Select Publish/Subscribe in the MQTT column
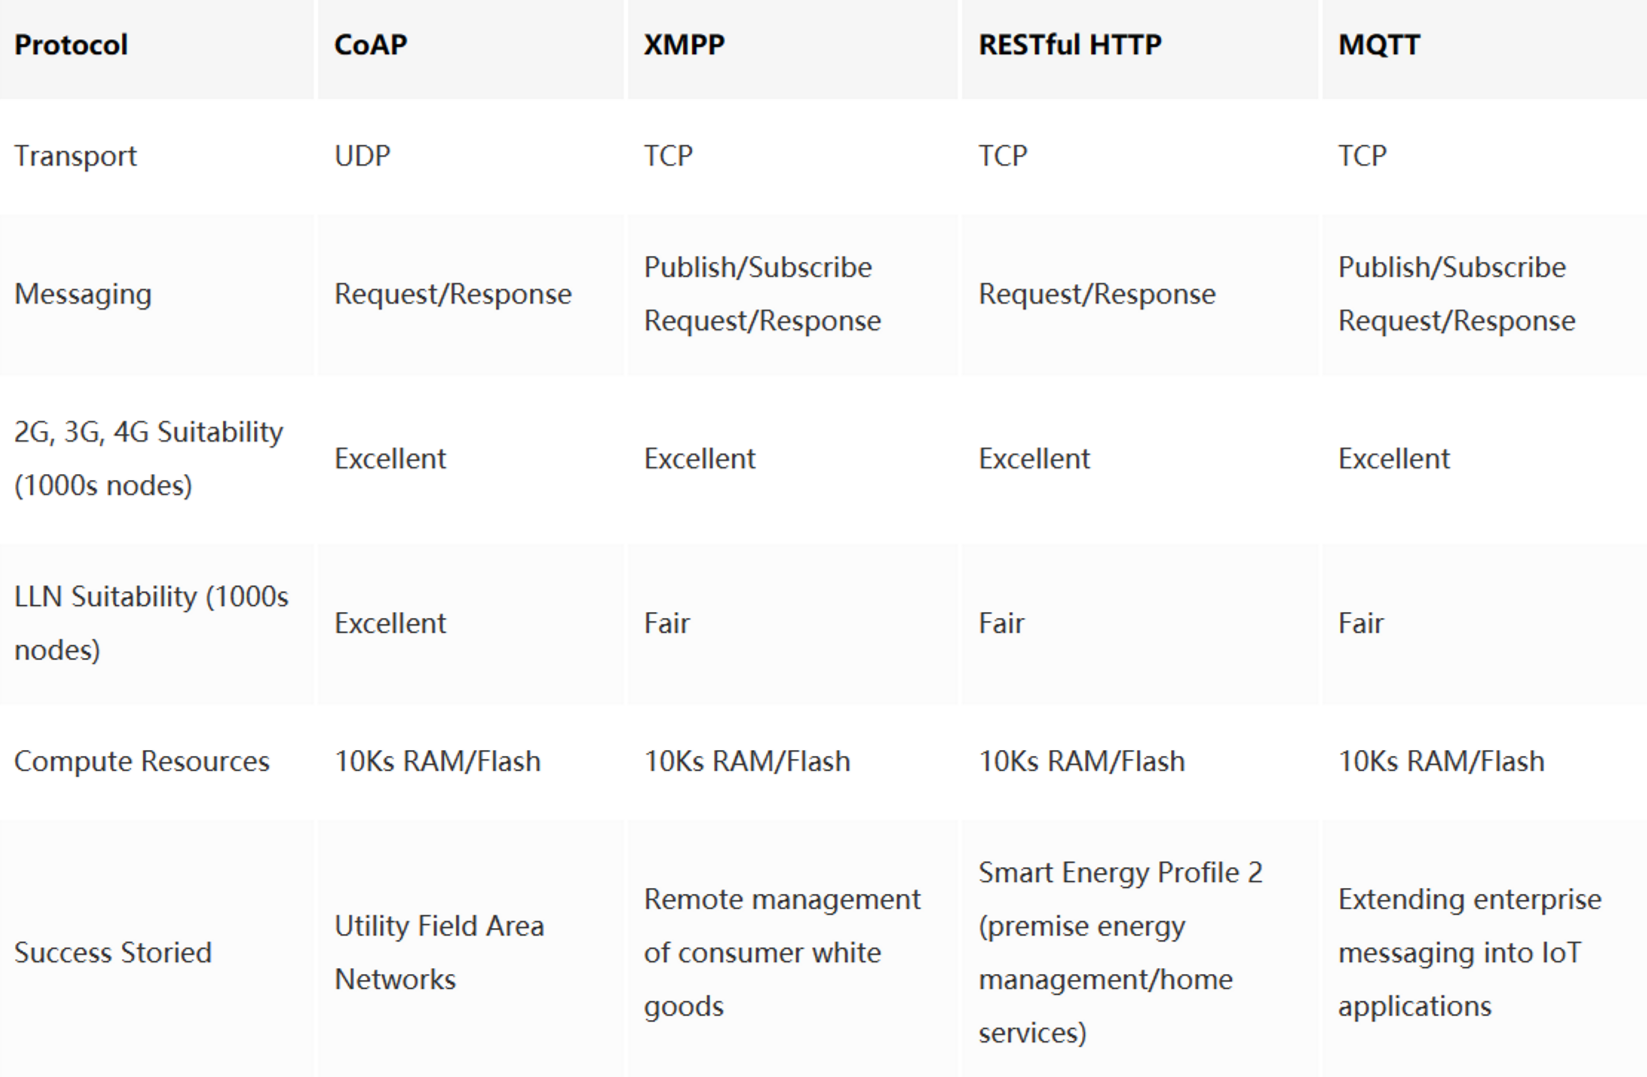 1451,268
